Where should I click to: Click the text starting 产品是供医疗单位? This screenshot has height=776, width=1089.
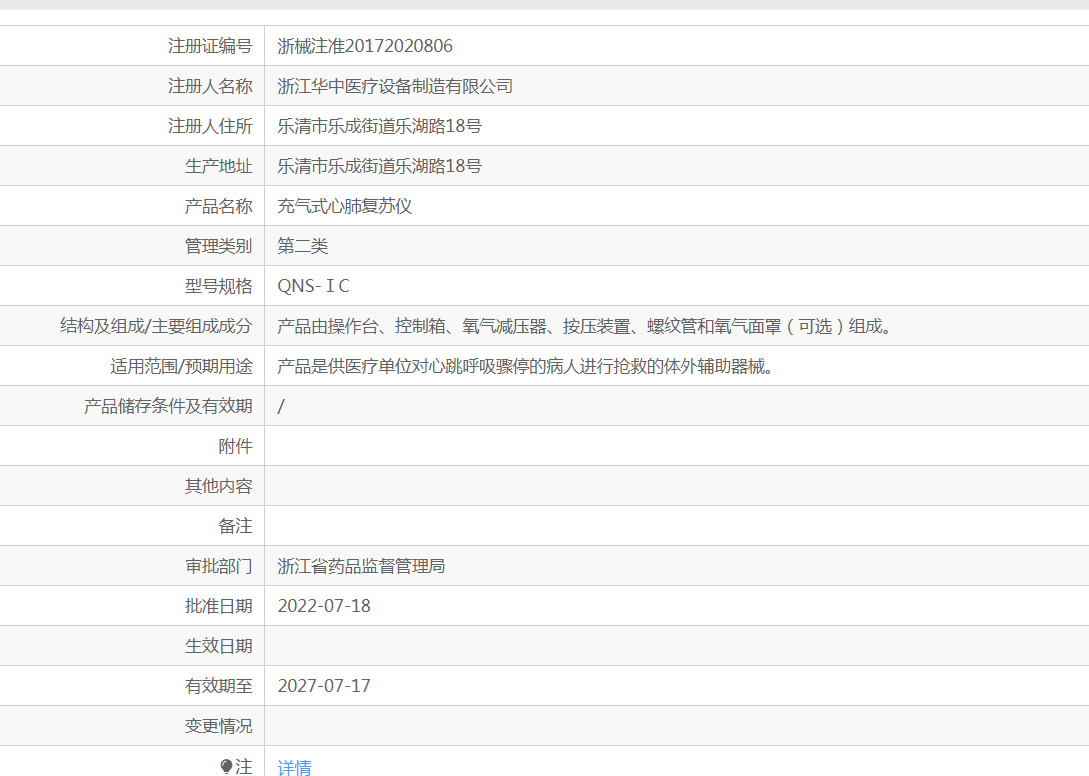(526, 366)
